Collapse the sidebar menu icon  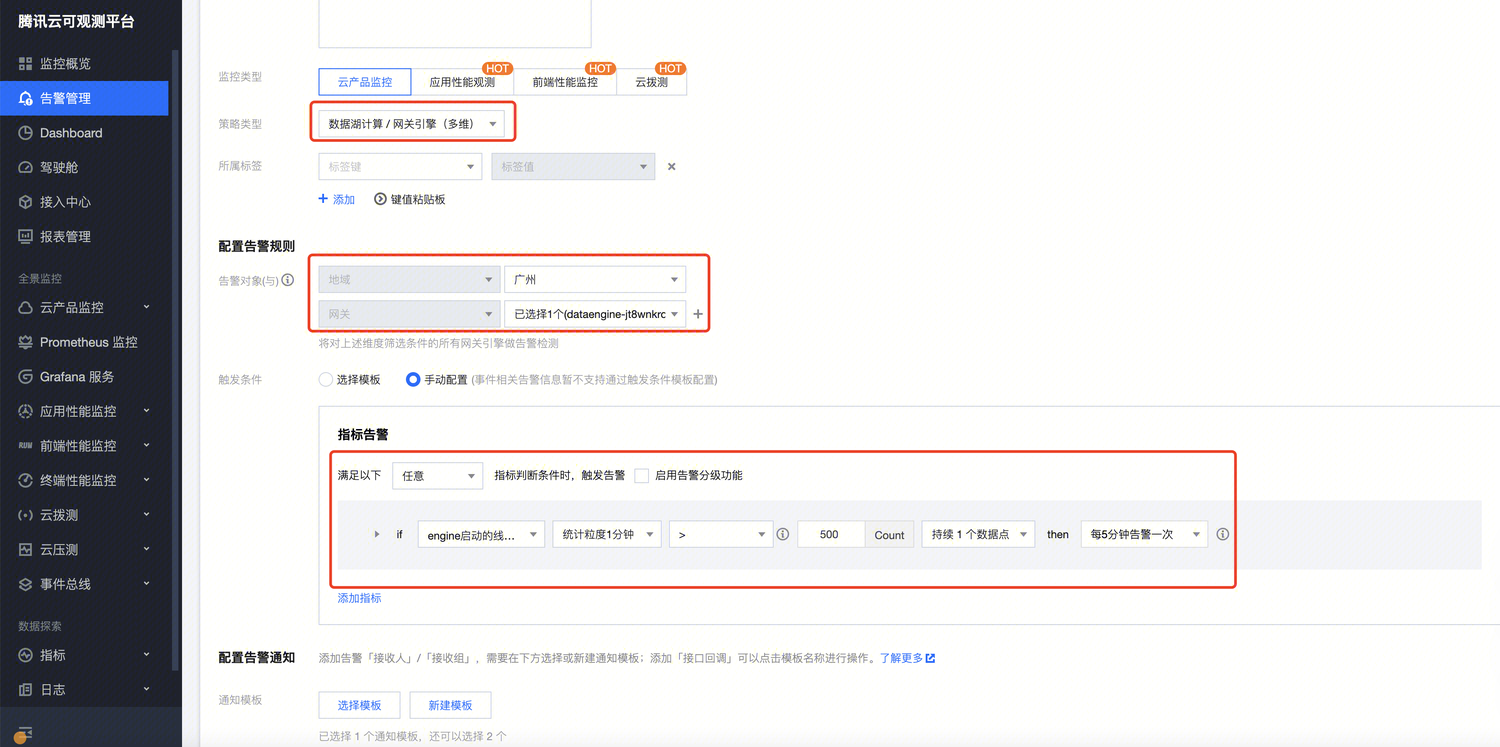(x=25, y=733)
